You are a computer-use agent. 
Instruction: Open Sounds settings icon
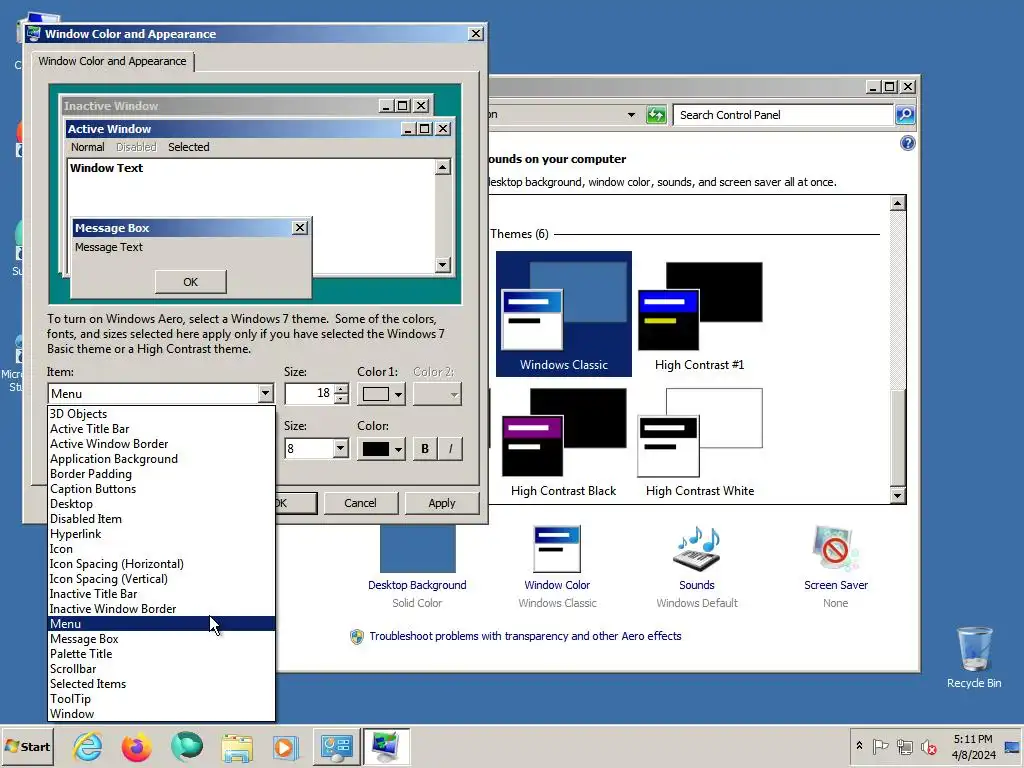tap(697, 549)
